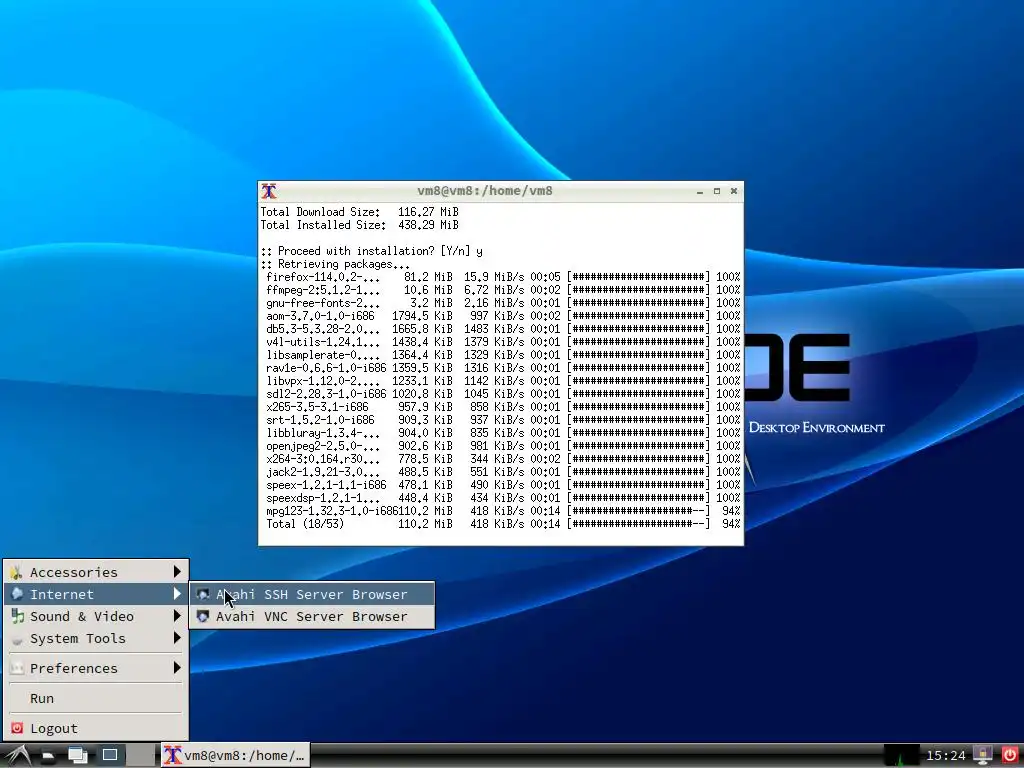Expand the Internet submenu arrow
Screen dimensions: 1024x768
click(177, 594)
